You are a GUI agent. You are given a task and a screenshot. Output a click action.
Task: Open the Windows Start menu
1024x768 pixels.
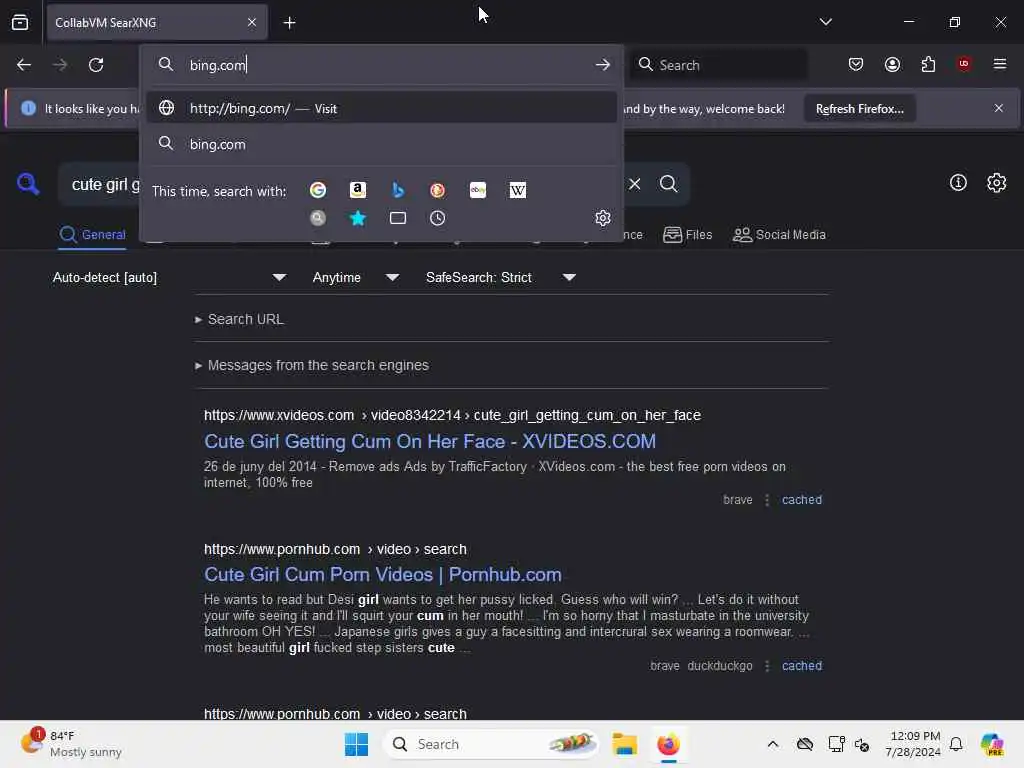pyautogui.click(x=356, y=744)
